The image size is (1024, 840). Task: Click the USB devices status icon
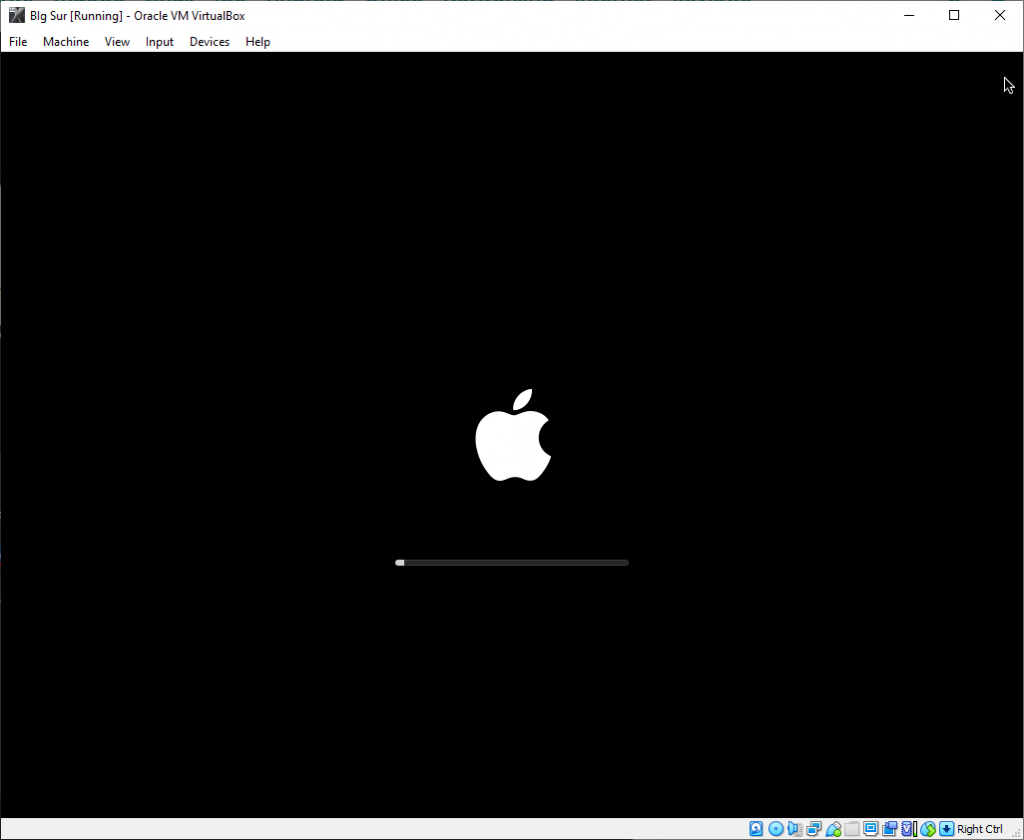tap(833, 828)
